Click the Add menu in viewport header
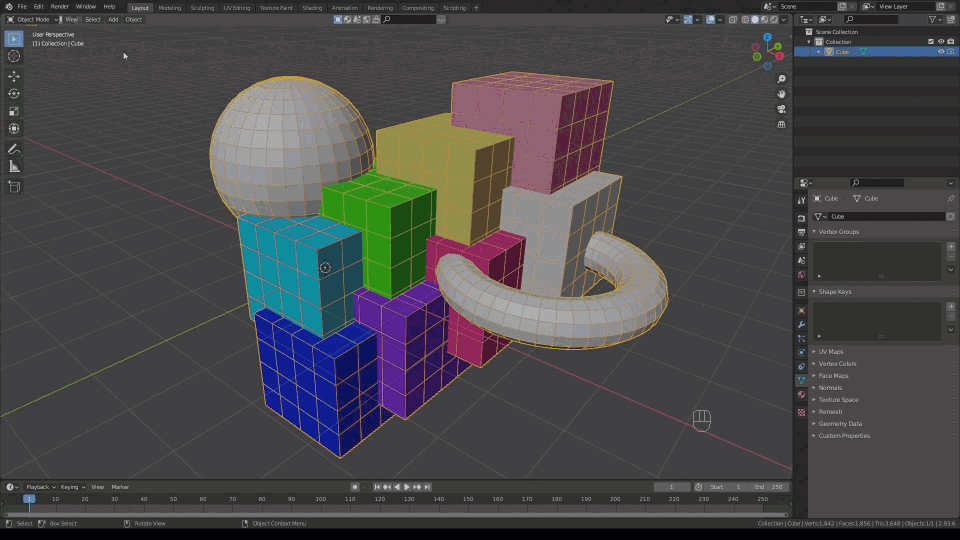 click(113, 19)
